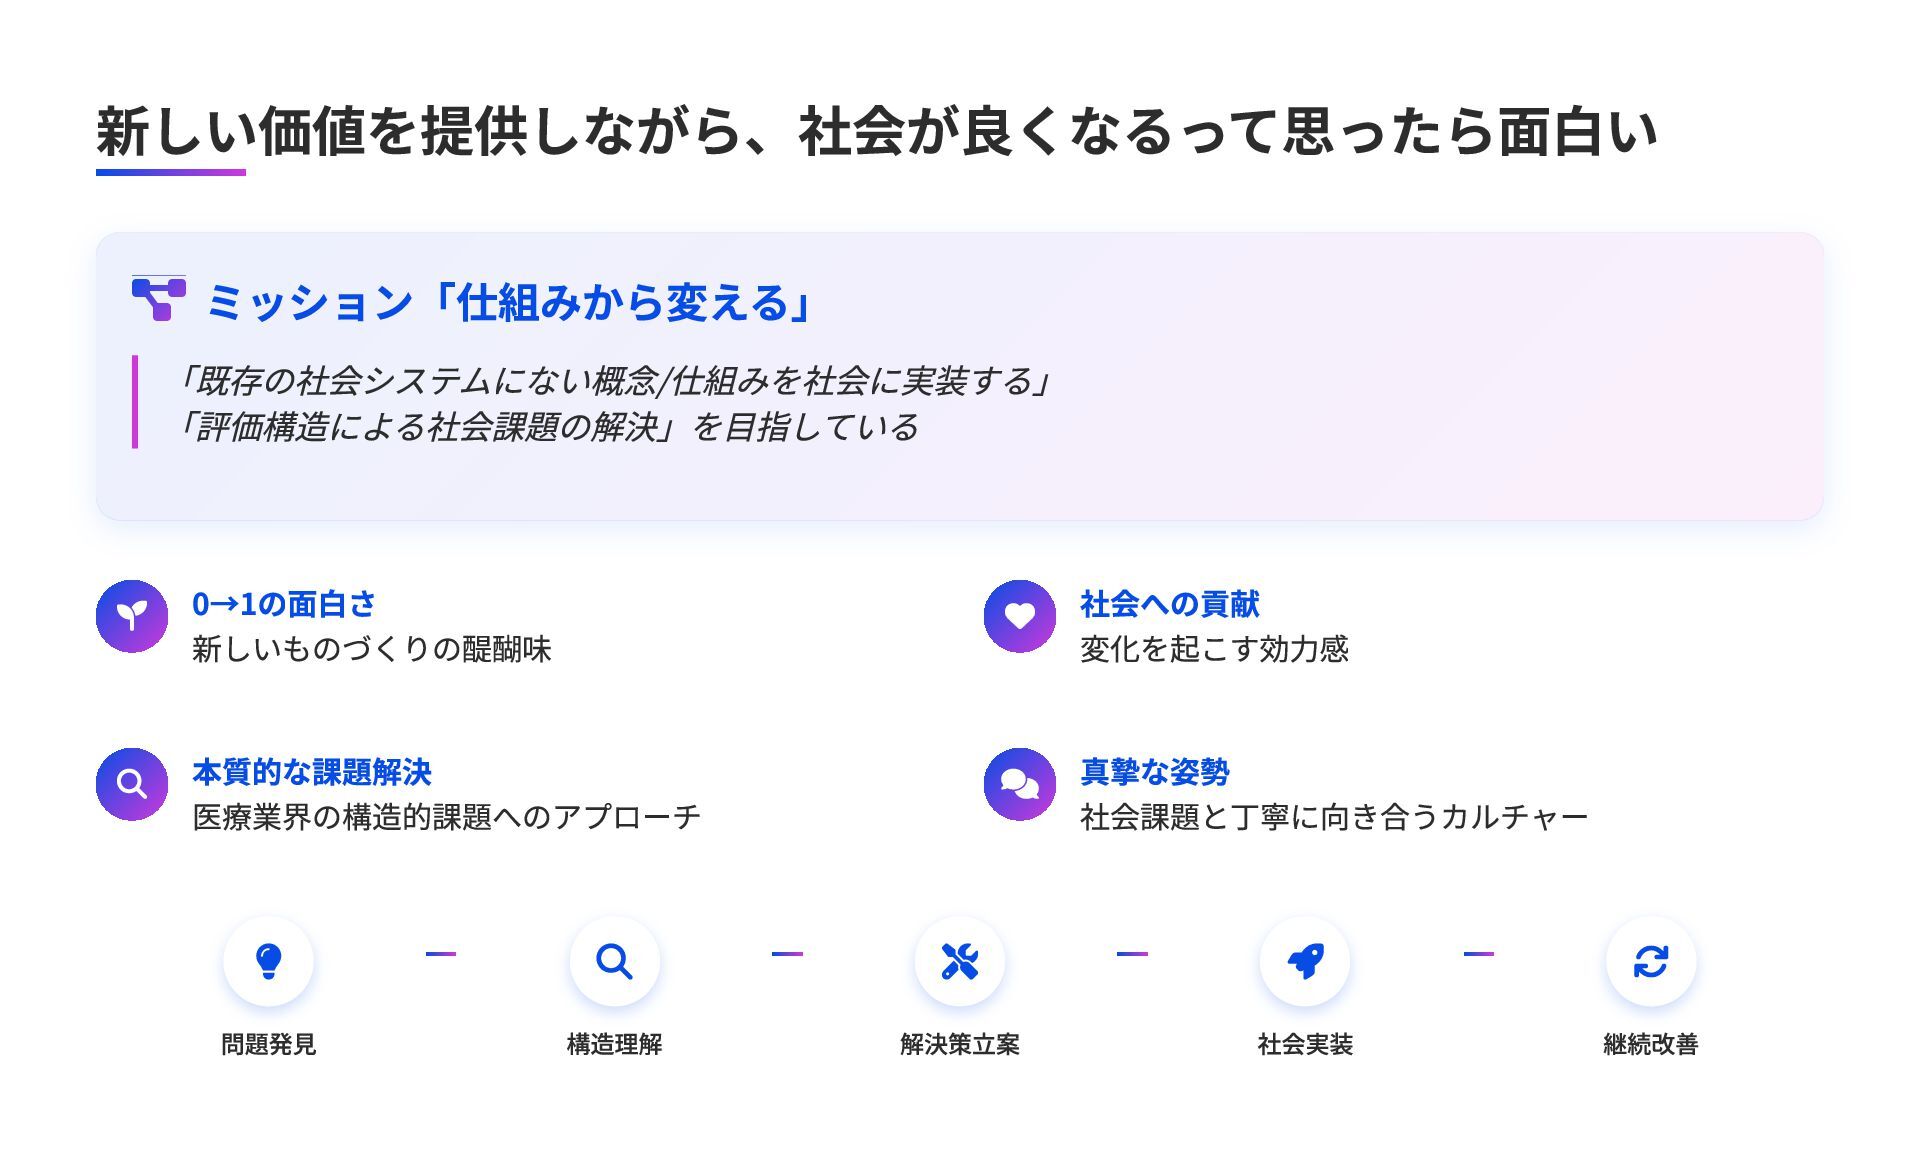Click the refresh arrows icon above 継続改善
The width and height of the screenshot is (1920, 1158).
(x=1651, y=961)
